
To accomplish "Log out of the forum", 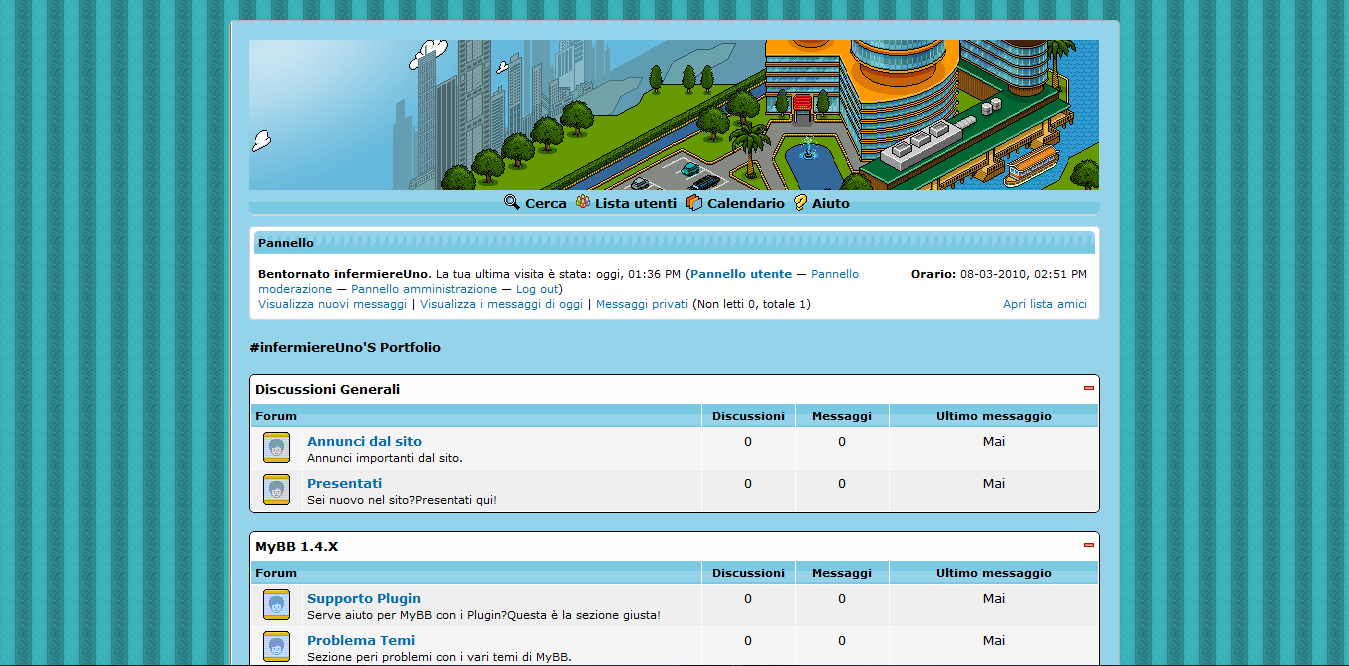I will (x=537, y=289).
